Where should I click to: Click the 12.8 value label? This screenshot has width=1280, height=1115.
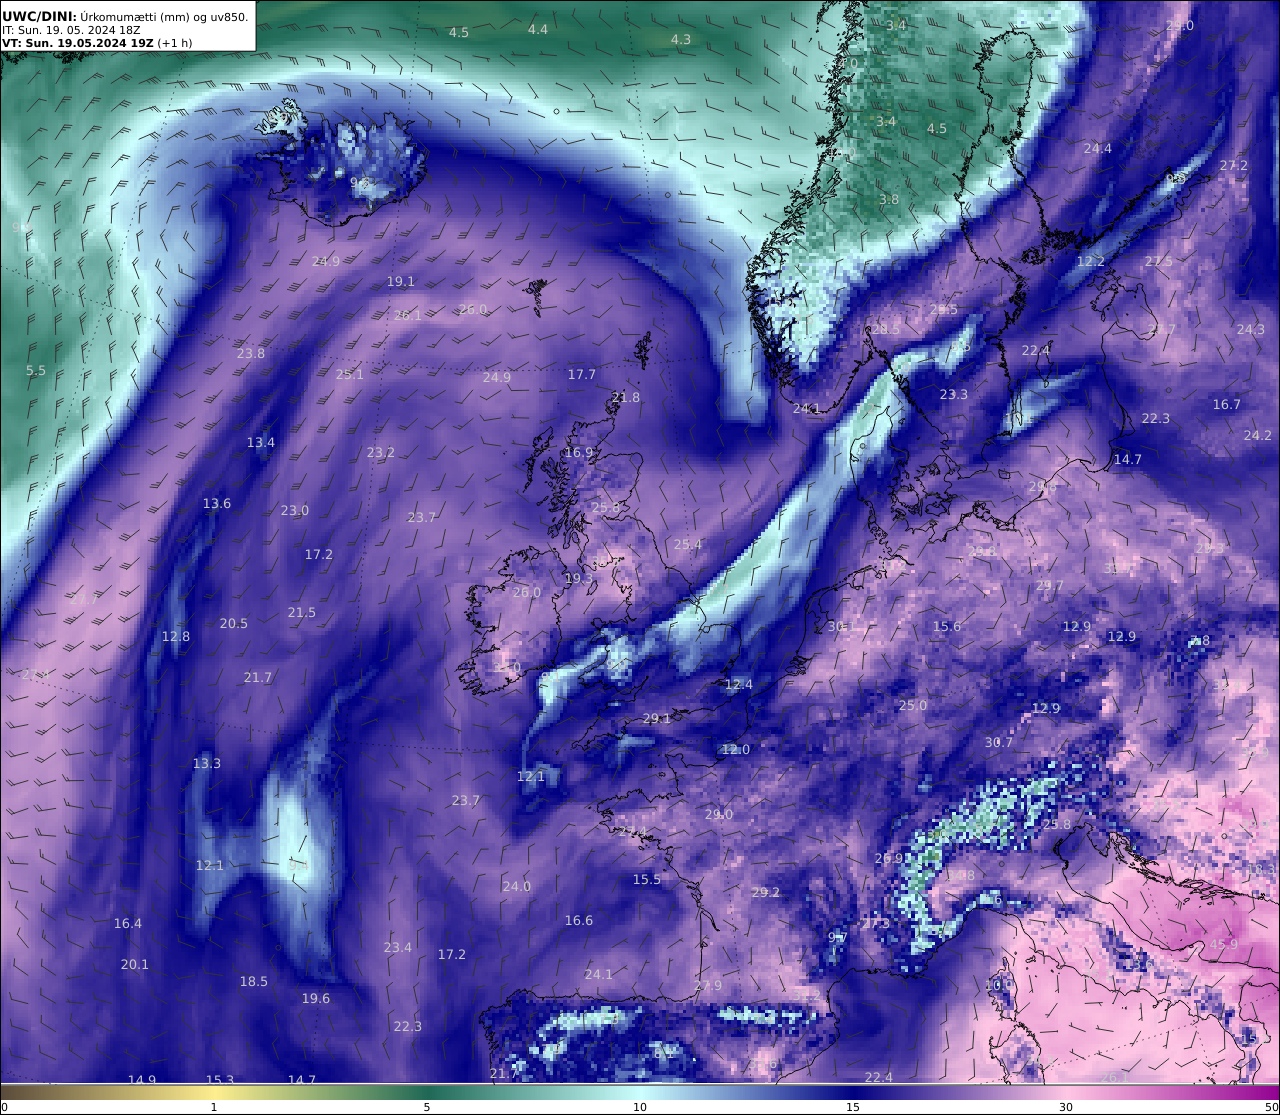coord(176,637)
